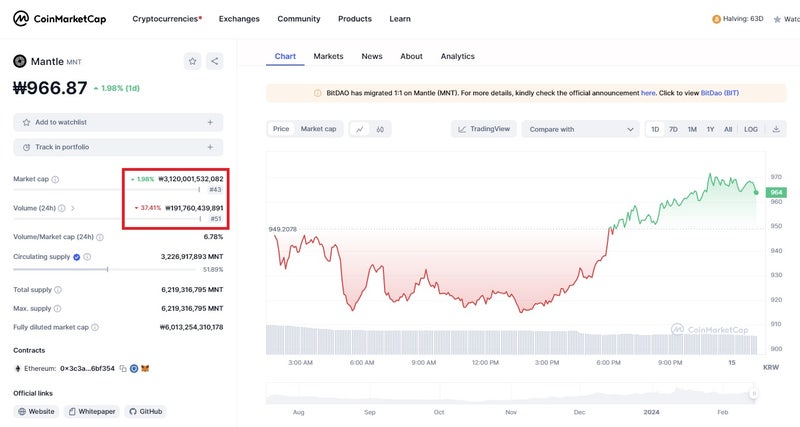Click the Halving: 63D text
The width and height of the screenshot is (800, 427).
point(743,19)
